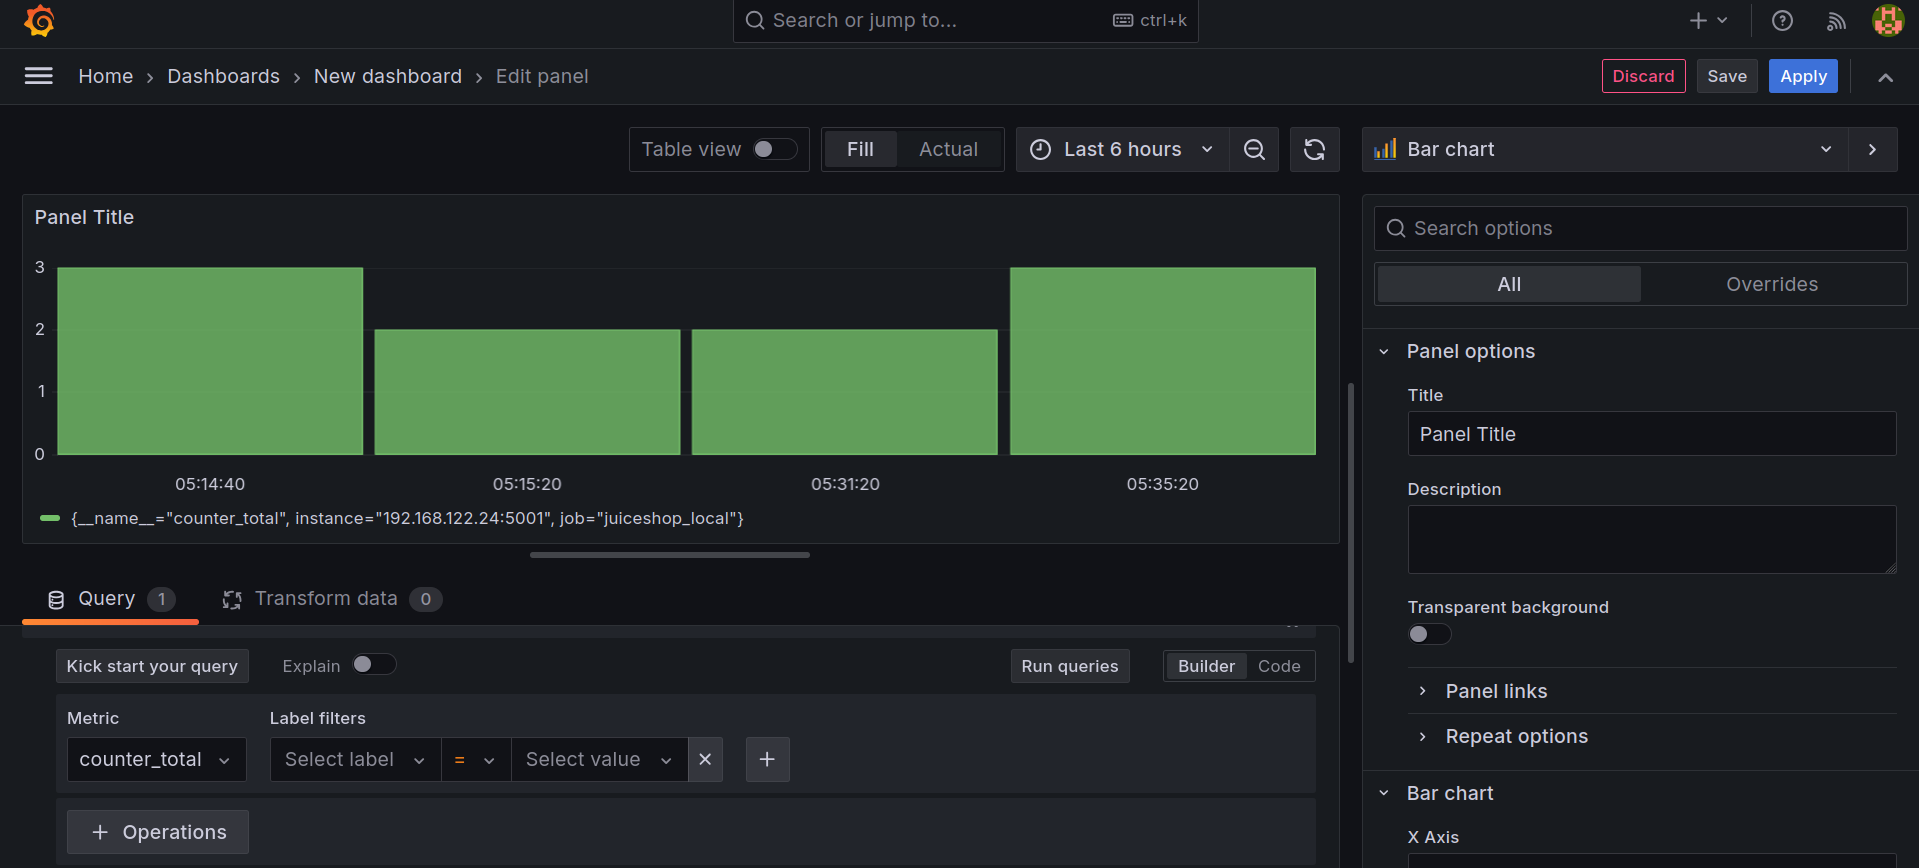Viewport: 1919px width, 868px height.
Task: Expand the Panel links section
Action: pos(1496,691)
